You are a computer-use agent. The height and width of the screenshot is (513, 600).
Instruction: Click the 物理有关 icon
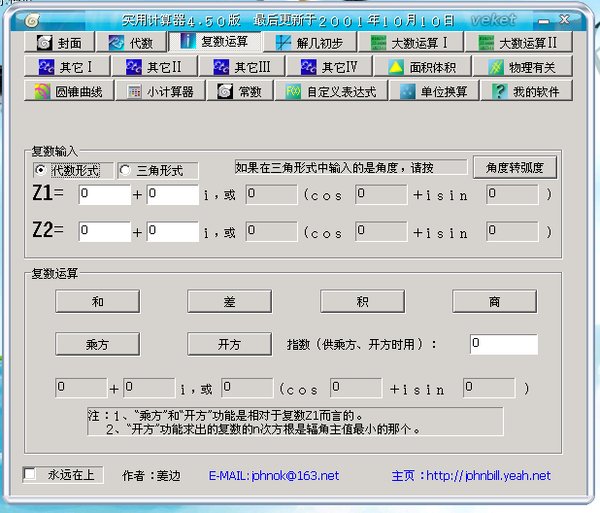pos(496,67)
